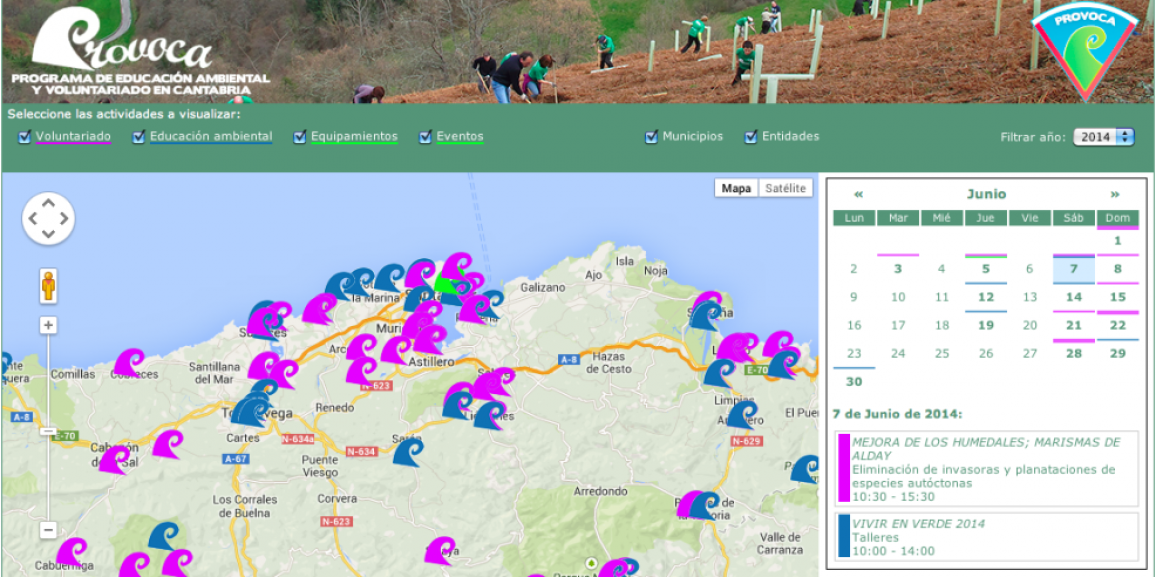Viewport: 1156px width, 577px height.
Task: Open blue marker near Torrelavega
Action: (251, 410)
